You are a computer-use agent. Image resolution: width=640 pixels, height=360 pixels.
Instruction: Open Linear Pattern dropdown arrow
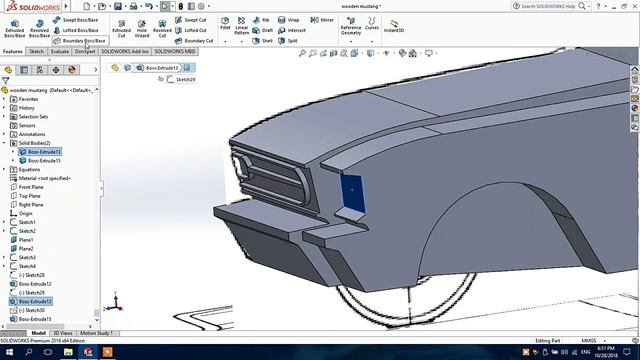coord(242,42)
